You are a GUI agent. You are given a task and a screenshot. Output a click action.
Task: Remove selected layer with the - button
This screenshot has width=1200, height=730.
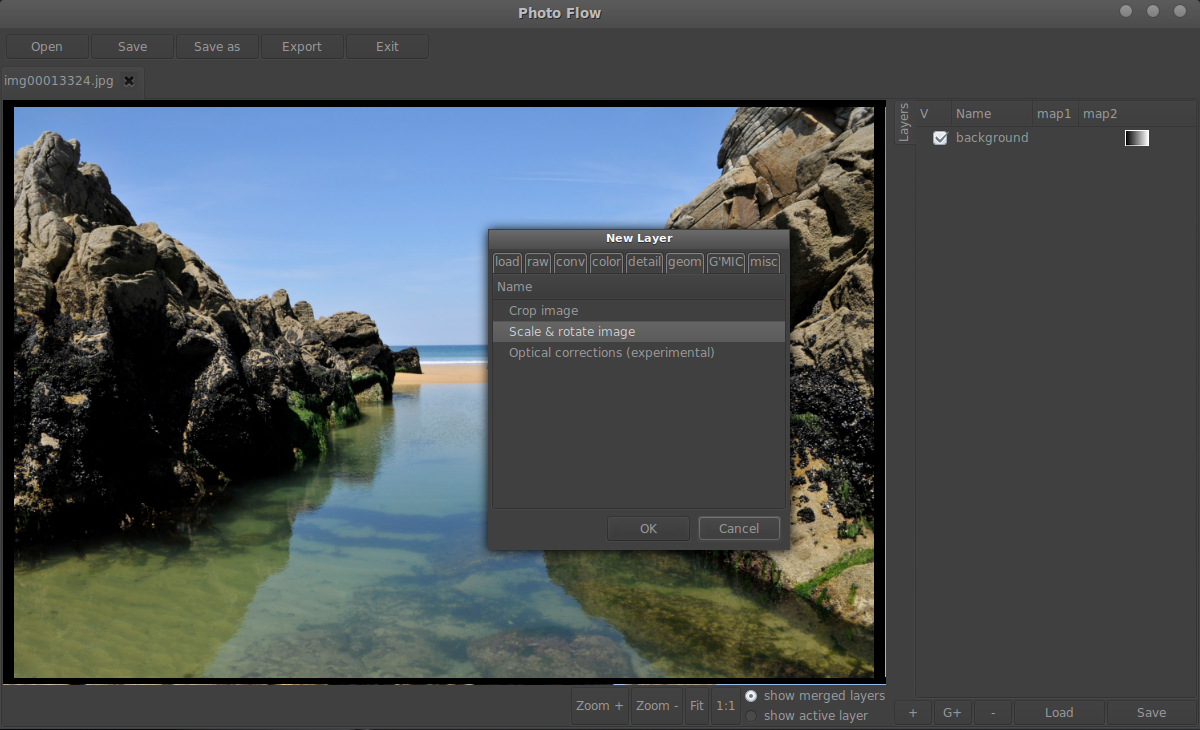pos(991,712)
